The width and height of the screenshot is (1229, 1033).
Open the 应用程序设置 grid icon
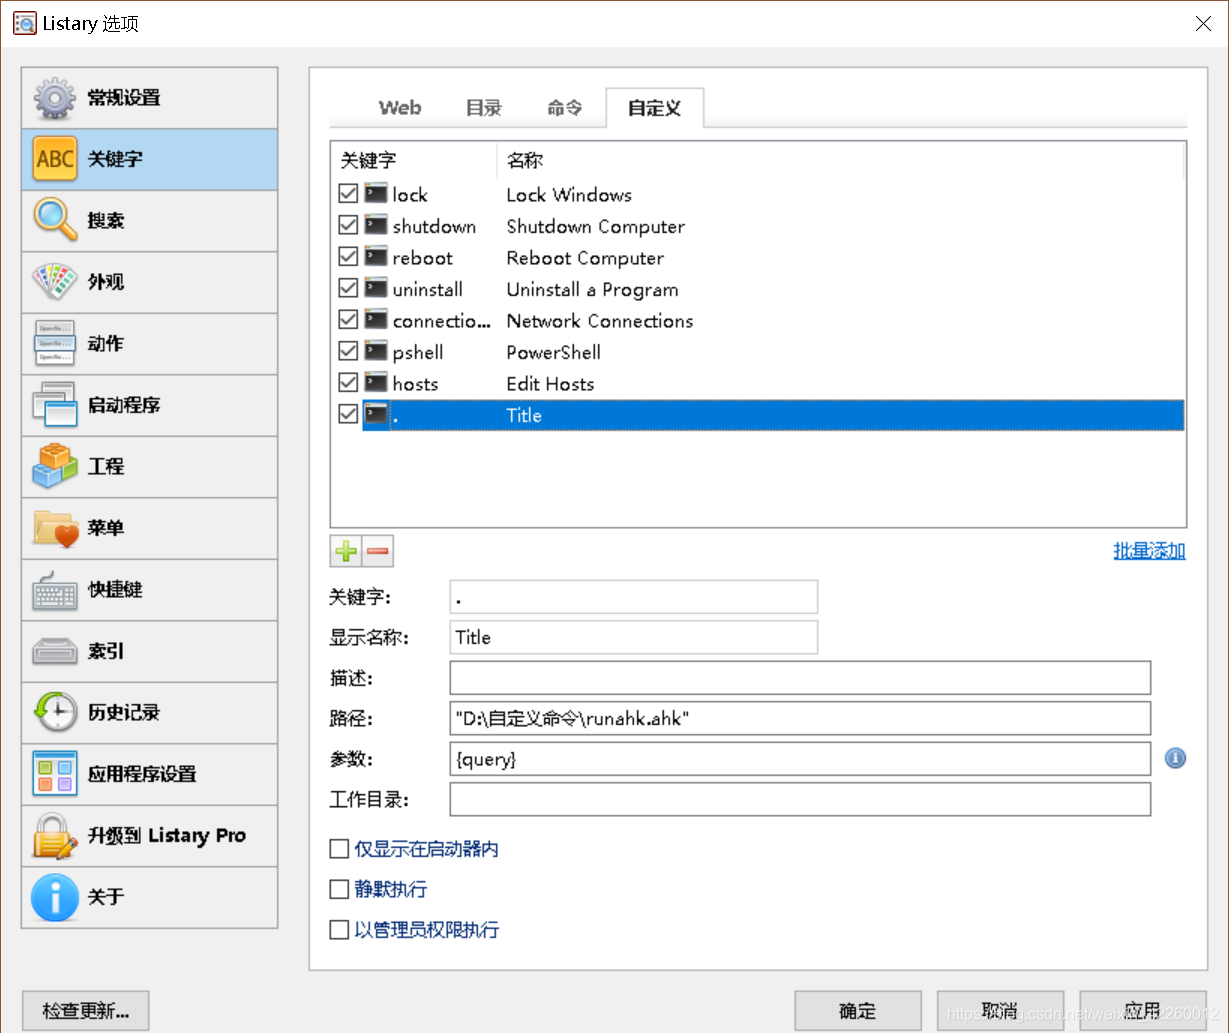tap(54, 774)
